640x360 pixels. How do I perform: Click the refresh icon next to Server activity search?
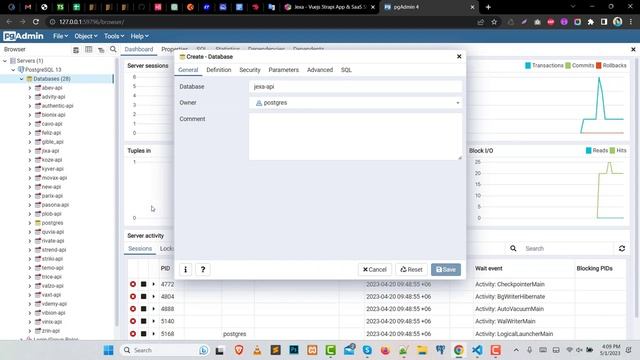622,248
